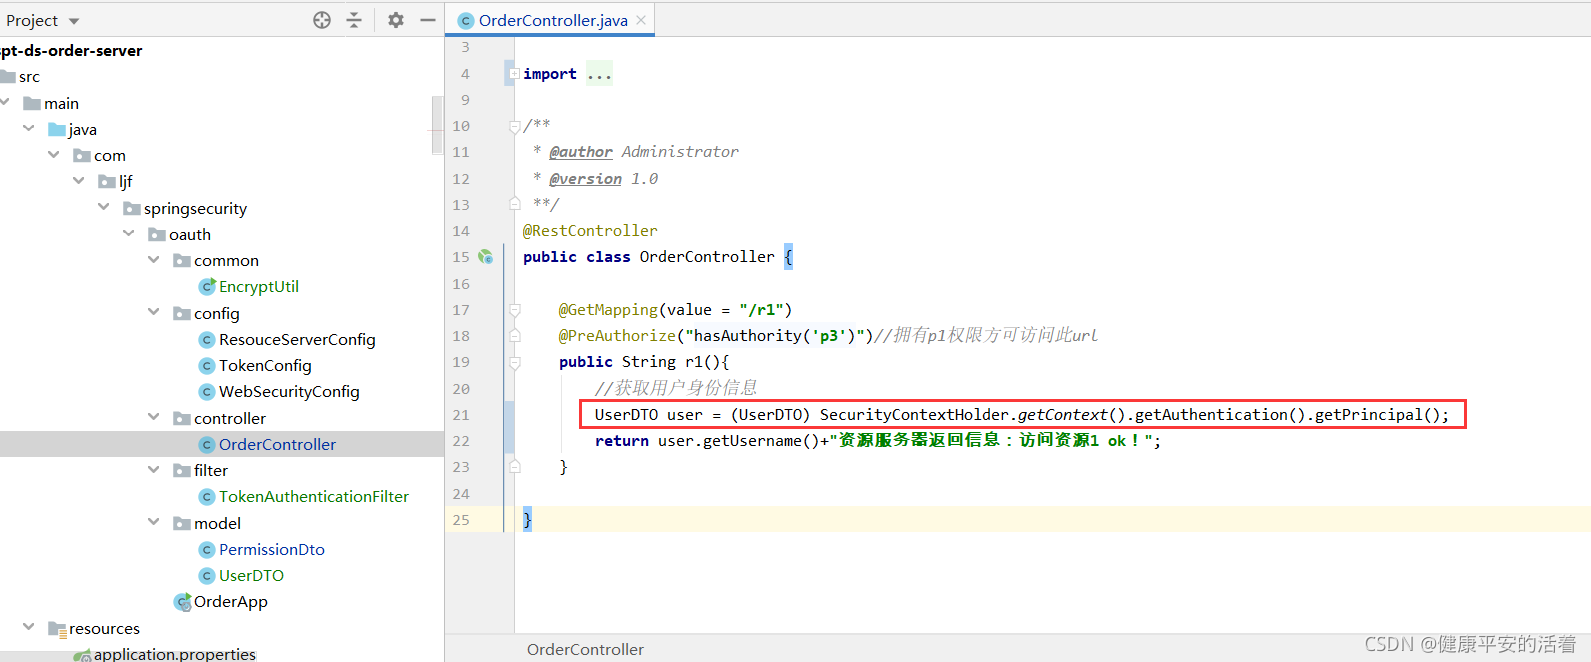Click the @author Javadoc tag
Screen dimensions: 1591x662
tap(581, 151)
